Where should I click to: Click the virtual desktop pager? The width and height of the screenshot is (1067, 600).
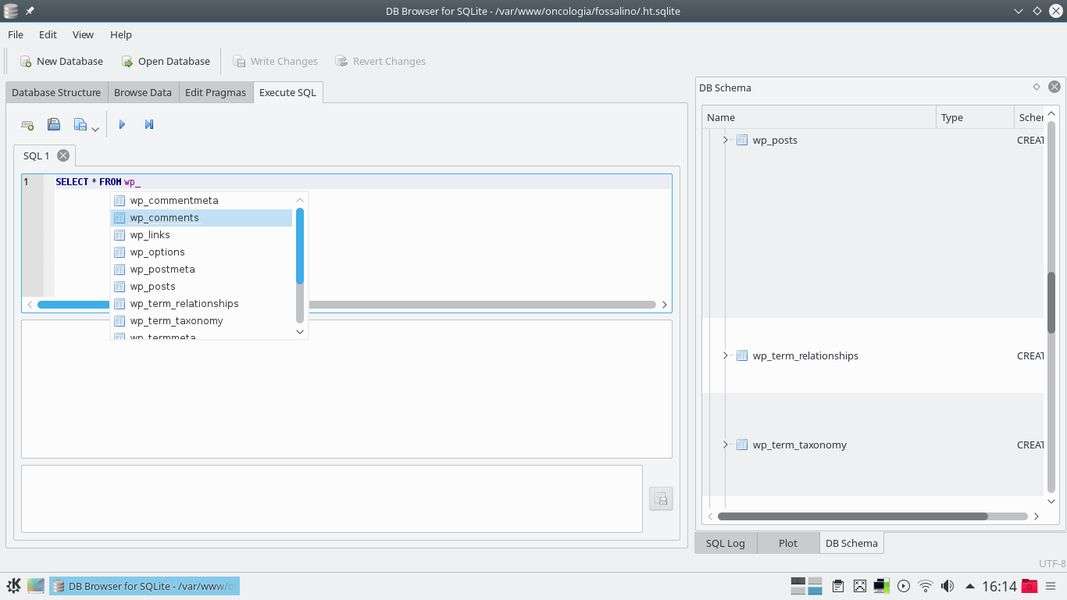[x=806, y=586]
